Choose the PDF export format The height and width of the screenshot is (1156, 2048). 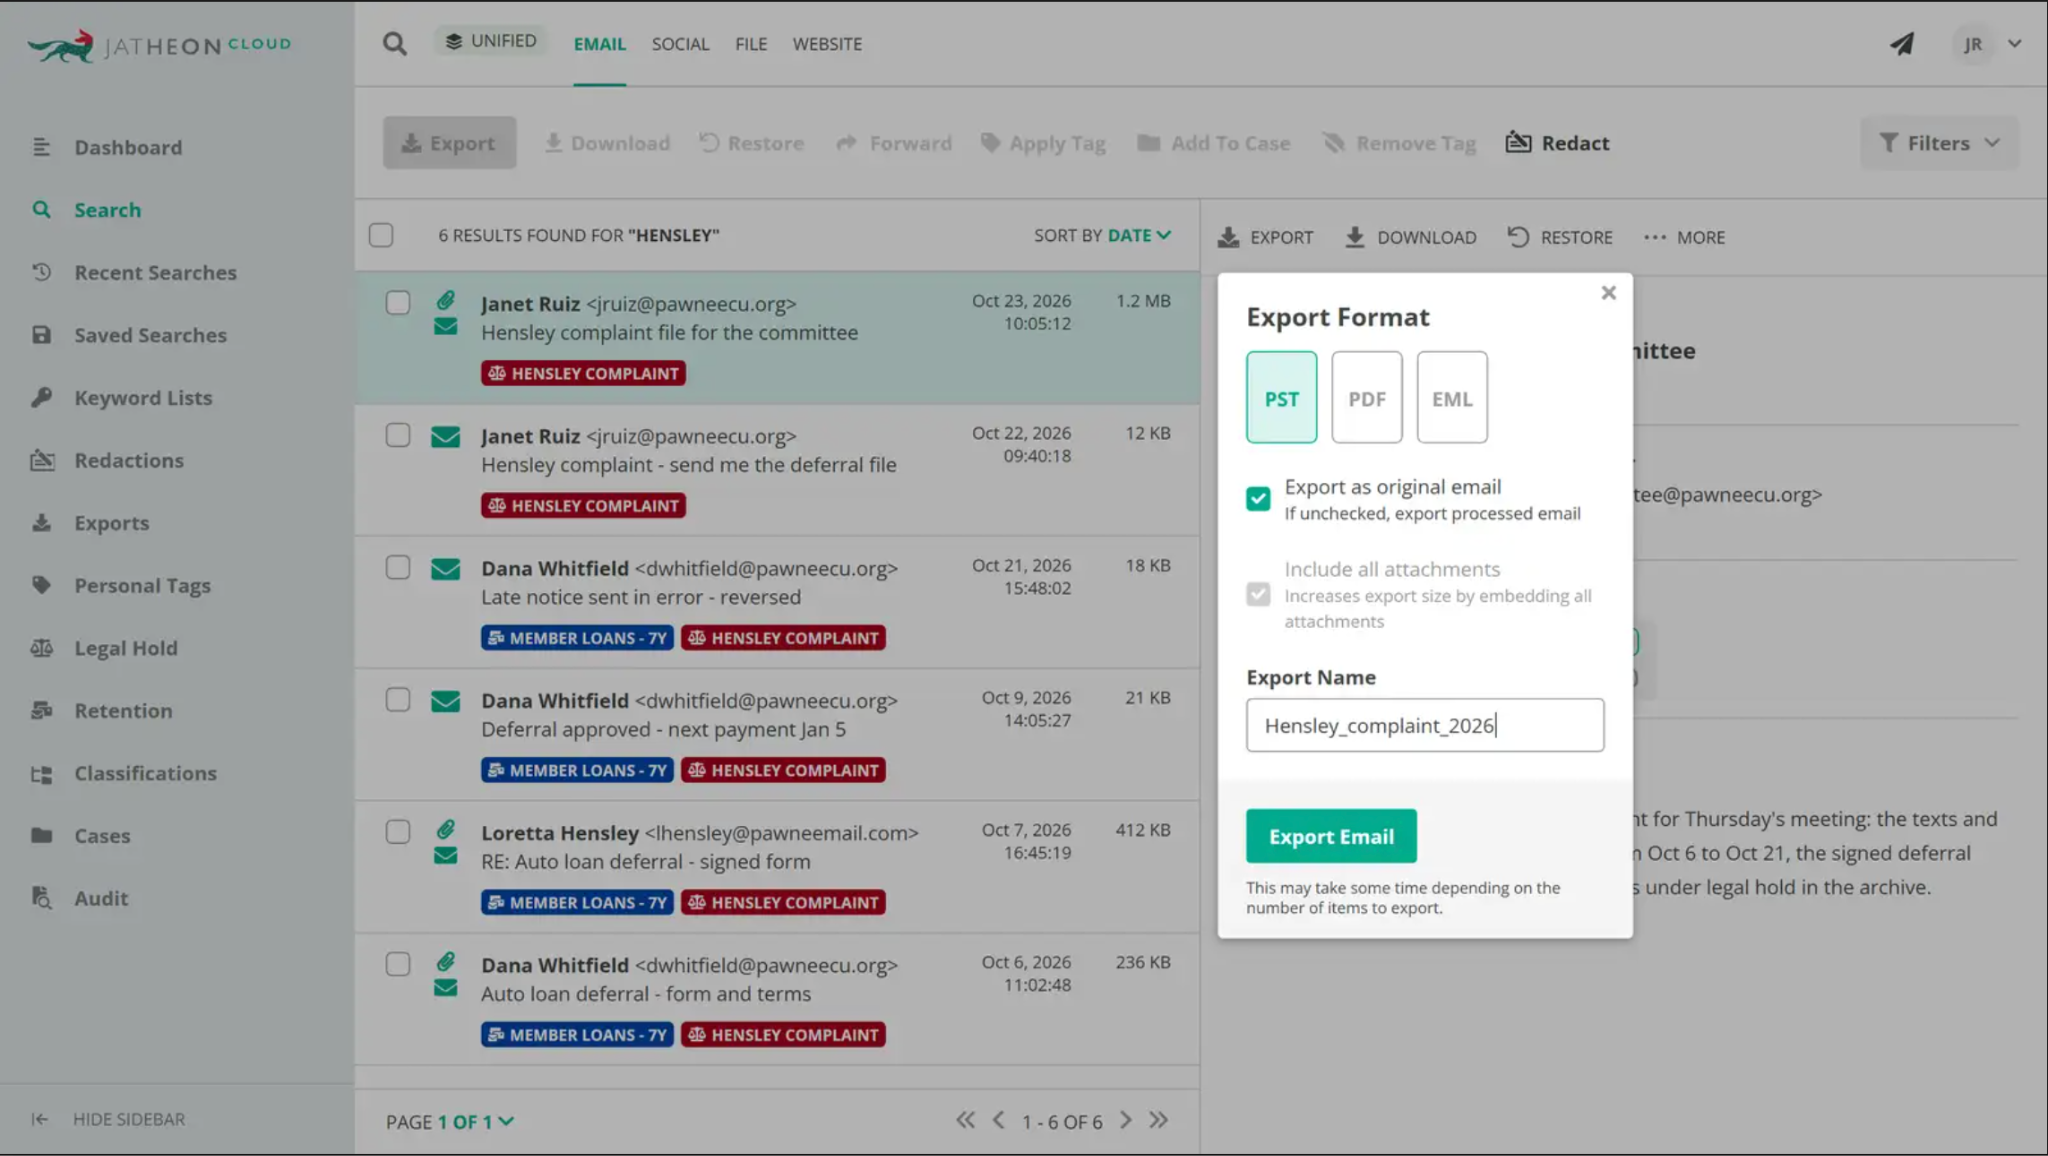(x=1367, y=397)
